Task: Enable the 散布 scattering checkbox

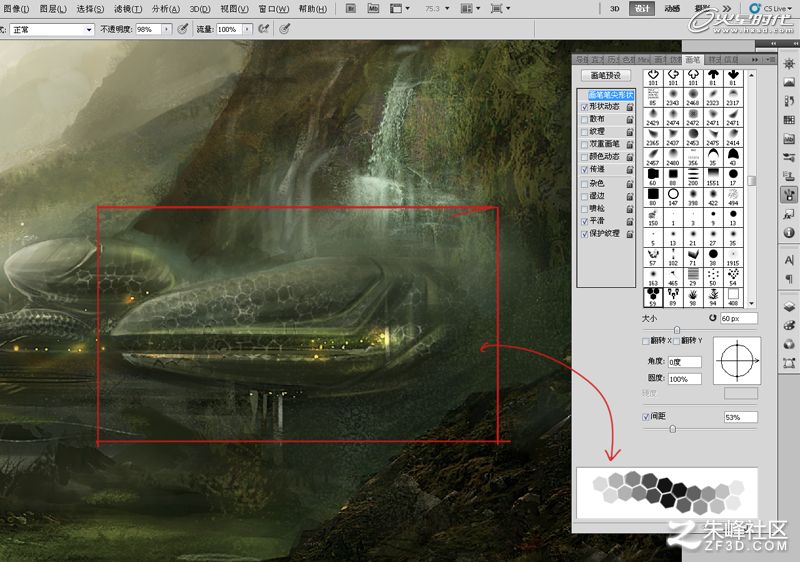Action: (x=585, y=119)
